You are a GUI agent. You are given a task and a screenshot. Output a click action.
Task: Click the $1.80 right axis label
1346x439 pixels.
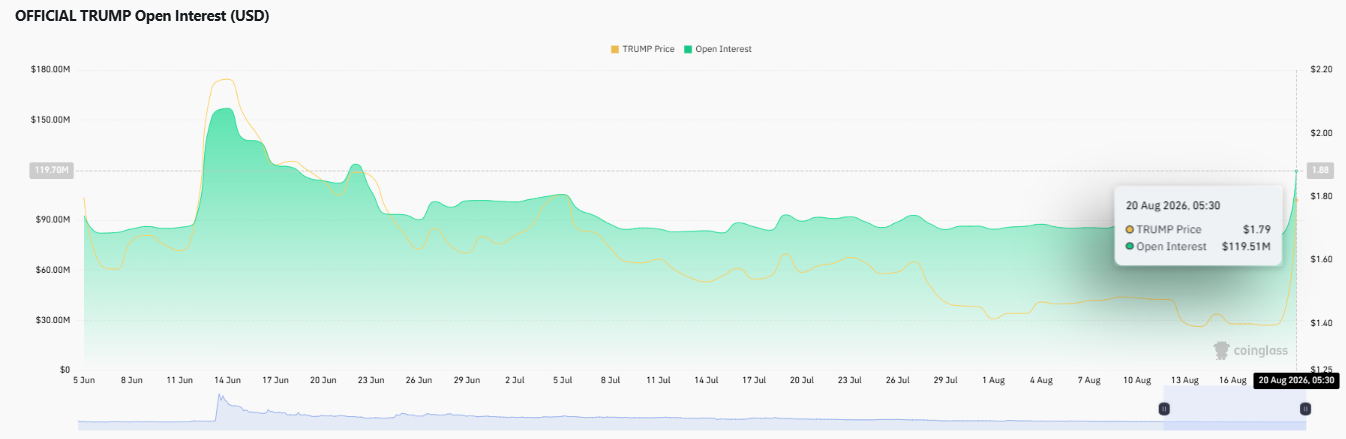[x=1321, y=196]
